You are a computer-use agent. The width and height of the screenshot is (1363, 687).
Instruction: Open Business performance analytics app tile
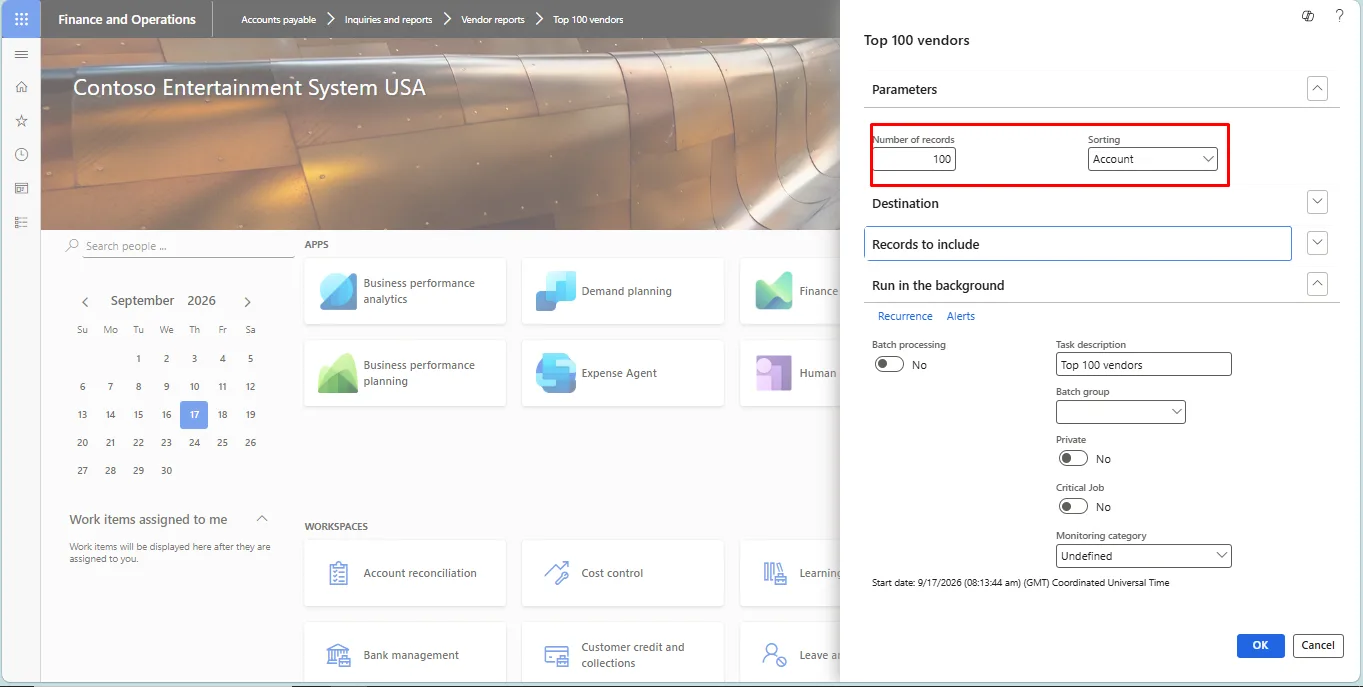(405, 291)
